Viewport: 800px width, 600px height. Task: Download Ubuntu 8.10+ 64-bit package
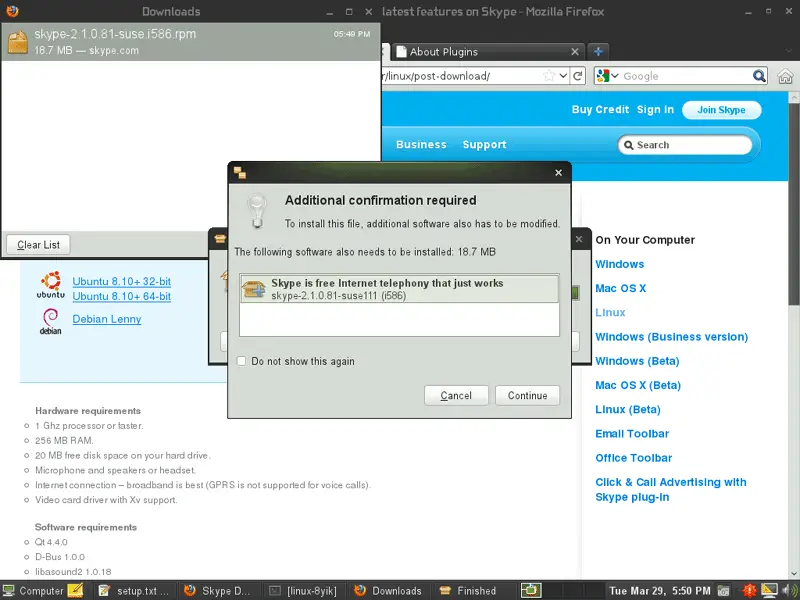pyautogui.click(x=121, y=296)
